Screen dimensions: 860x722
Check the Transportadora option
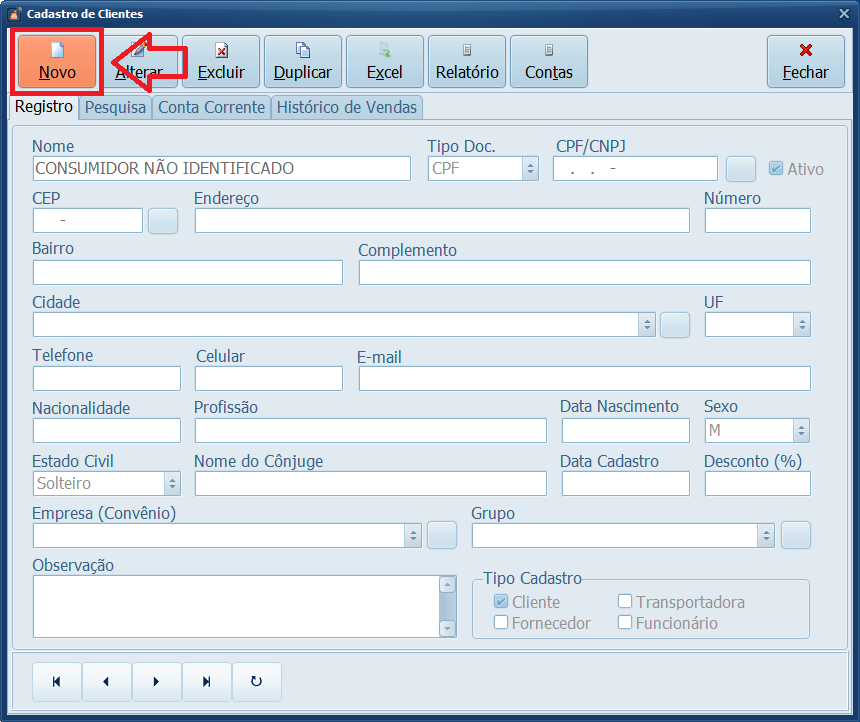point(625,602)
